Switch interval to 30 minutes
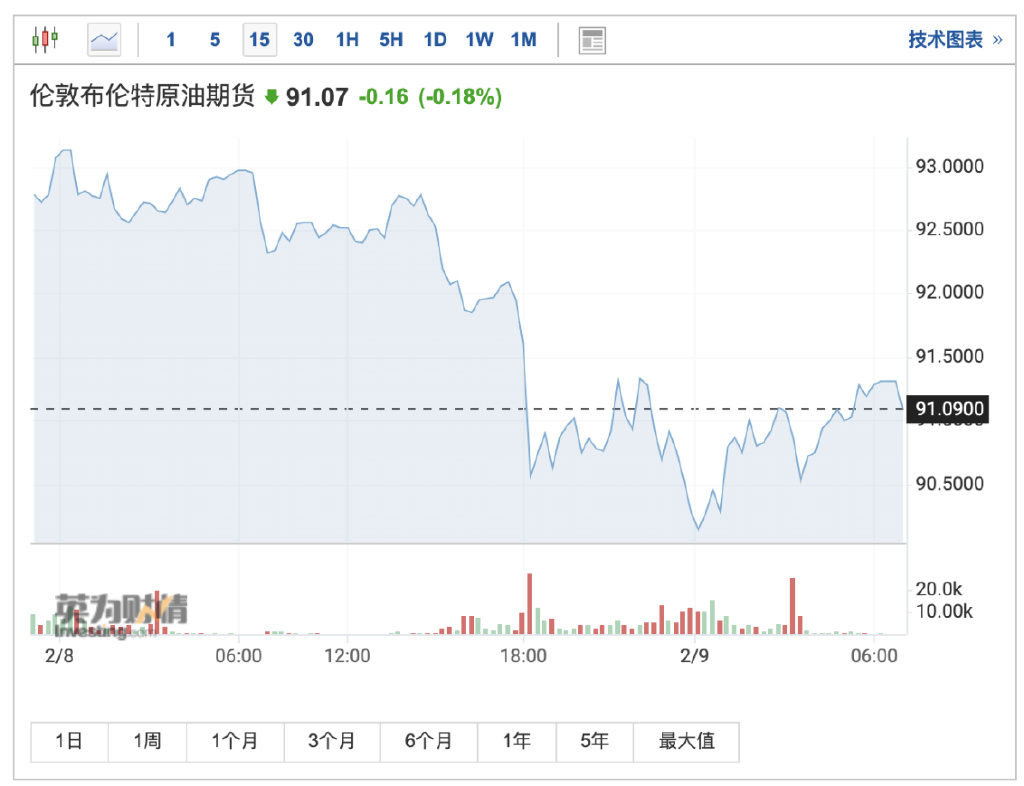 click(x=303, y=40)
